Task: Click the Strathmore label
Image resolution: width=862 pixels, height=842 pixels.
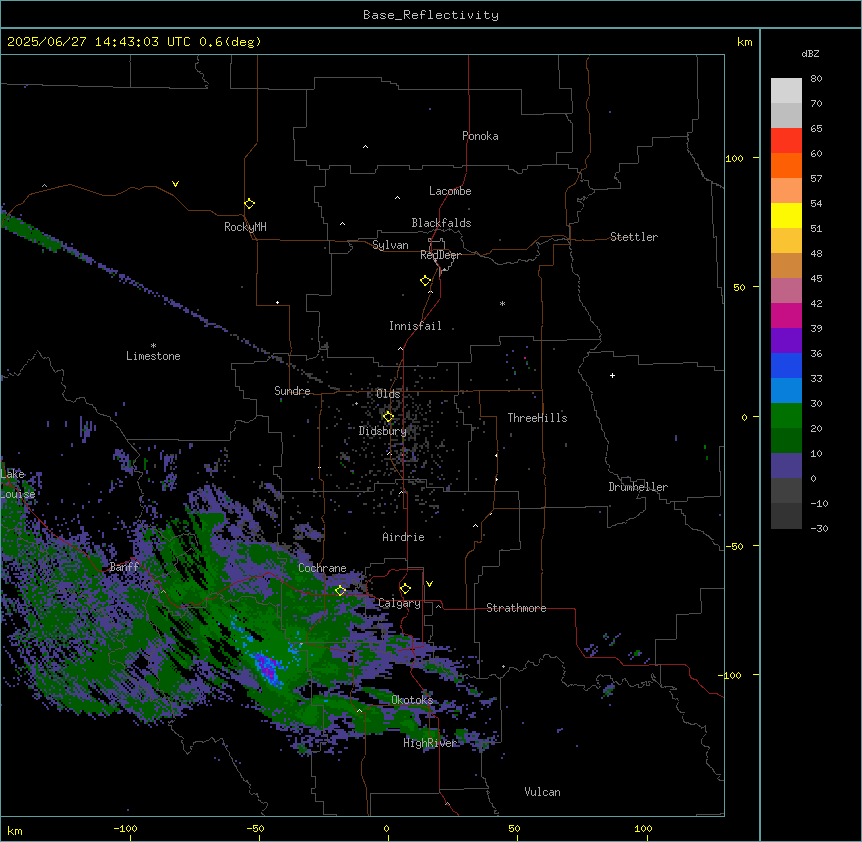Action: (516, 608)
